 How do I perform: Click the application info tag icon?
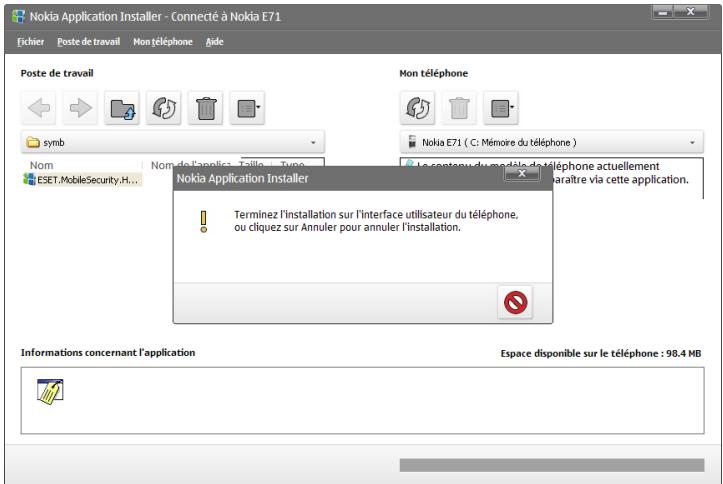[x=50, y=392]
